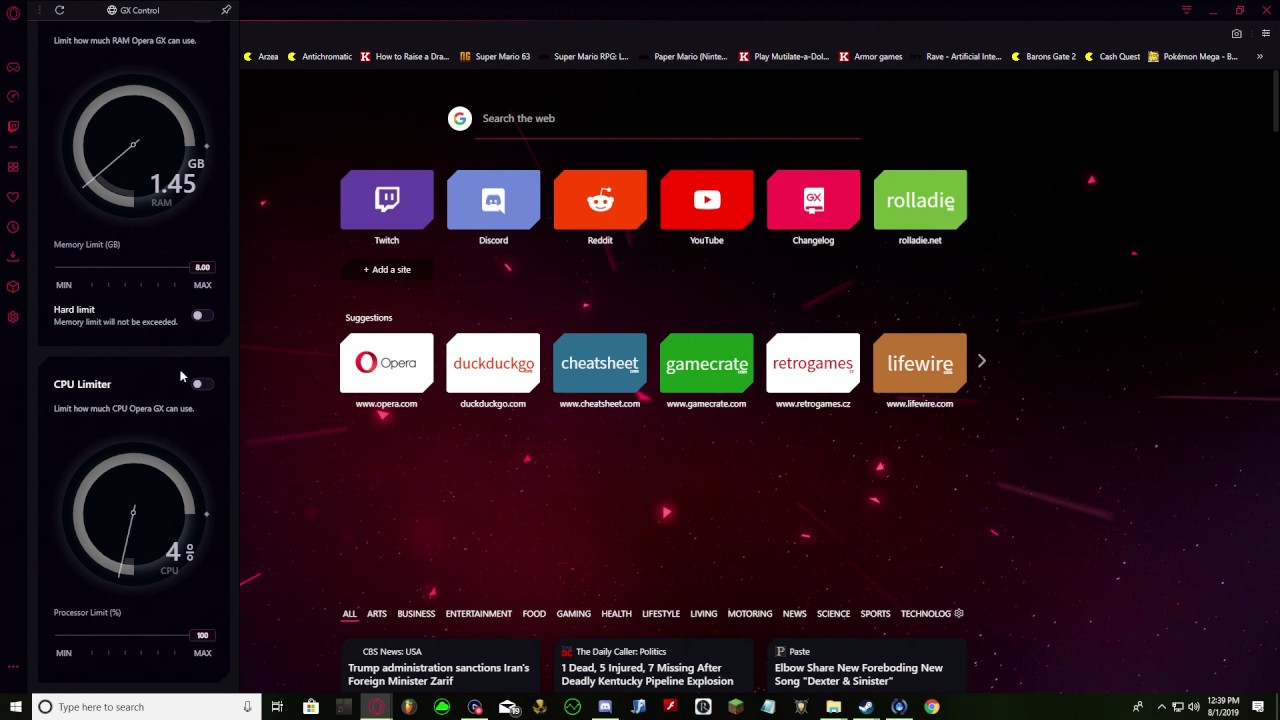Click the news settings gear icon

click(959, 613)
